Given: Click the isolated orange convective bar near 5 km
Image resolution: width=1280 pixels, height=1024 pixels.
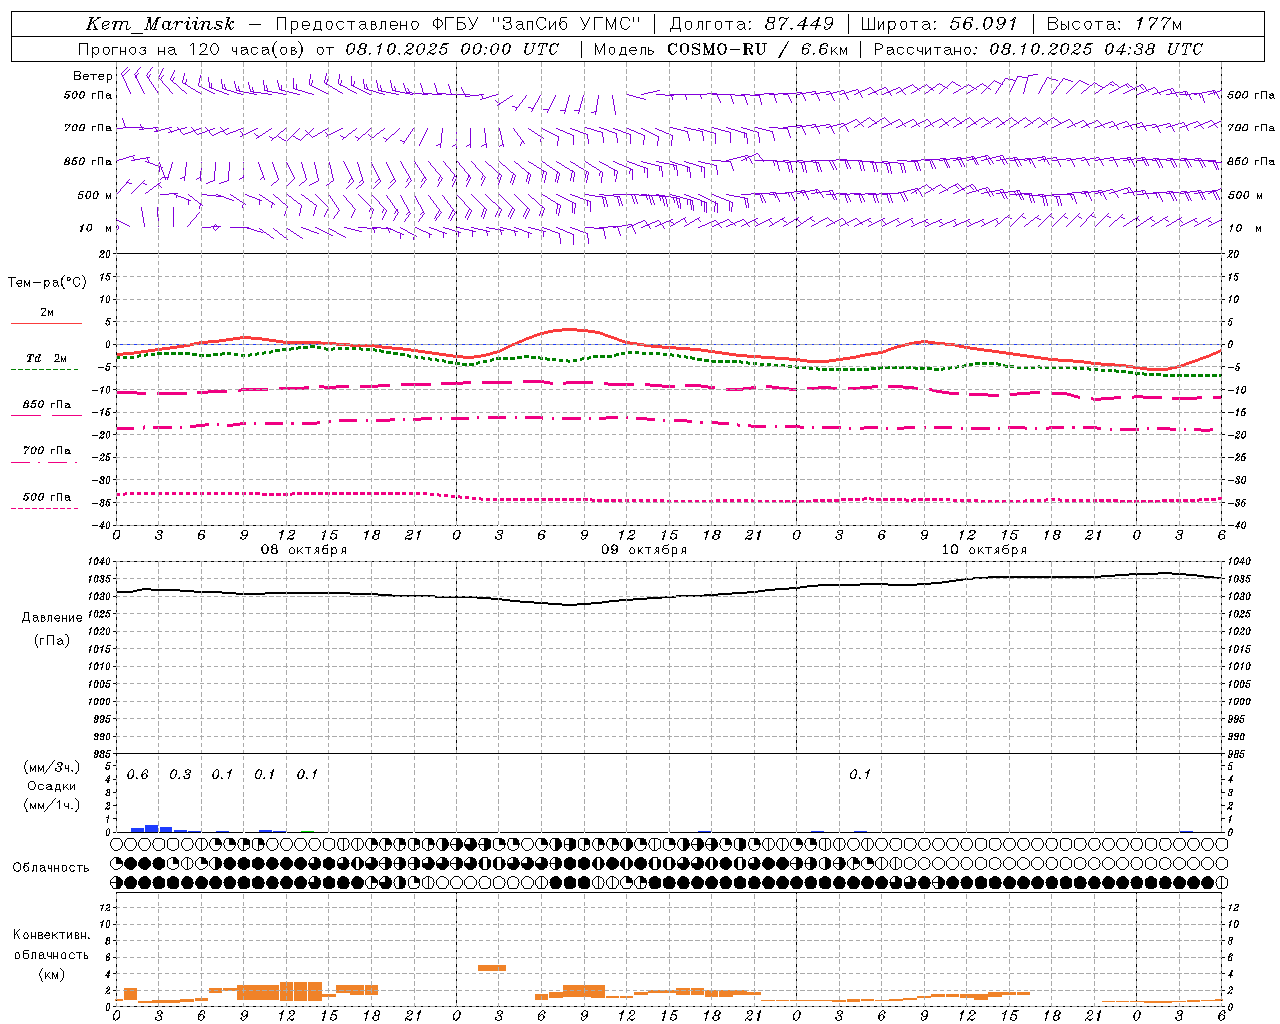Looking at the screenshot, I should (x=492, y=968).
